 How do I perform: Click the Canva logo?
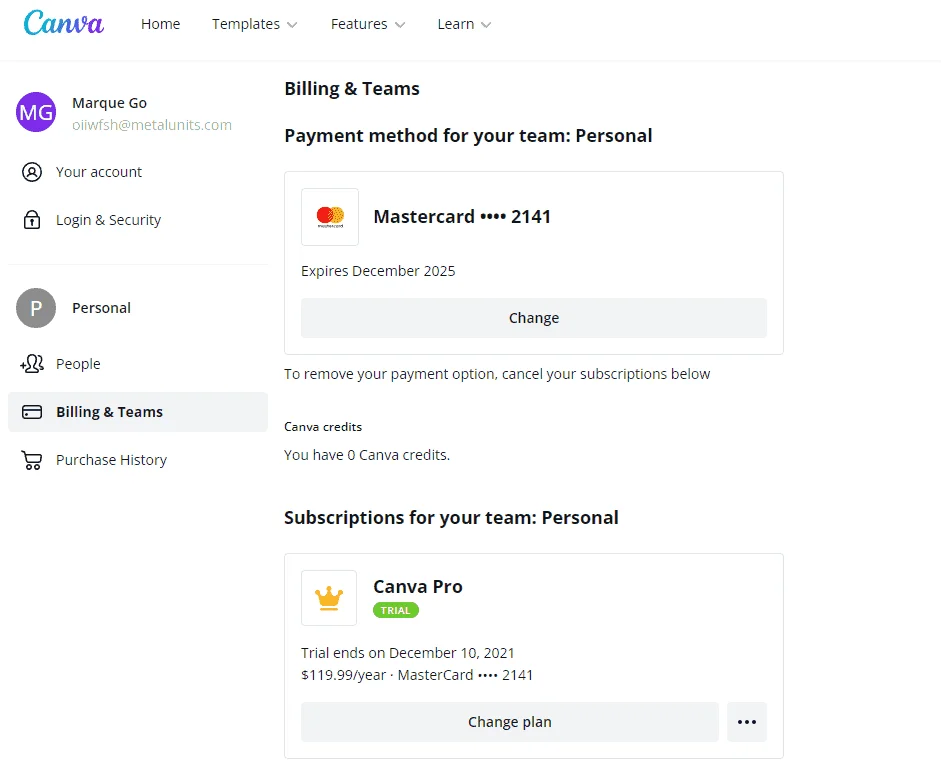pos(64,23)
